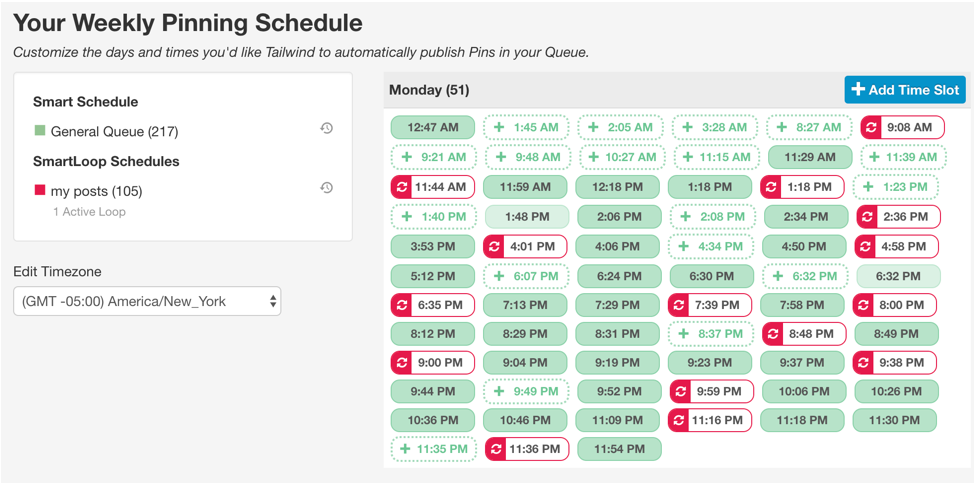Select the 11:54 PM time slot

pos(619,448)
